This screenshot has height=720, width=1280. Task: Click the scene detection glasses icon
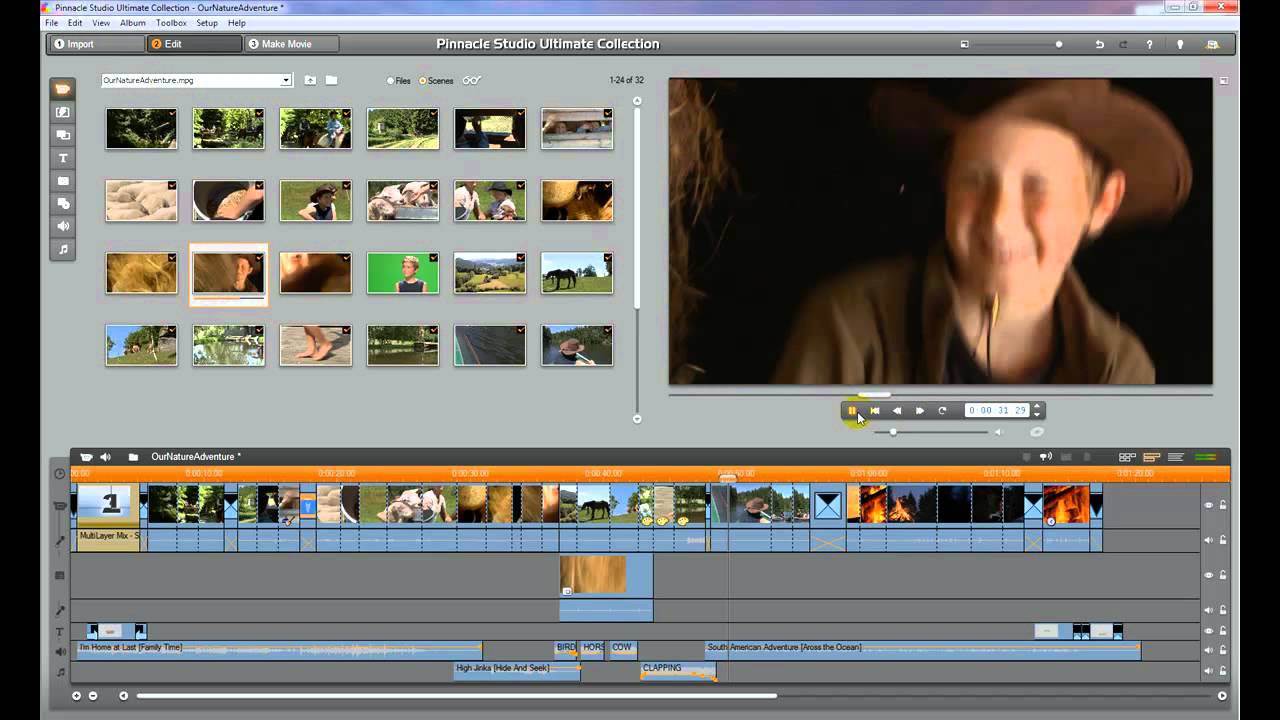pos(472,80)
